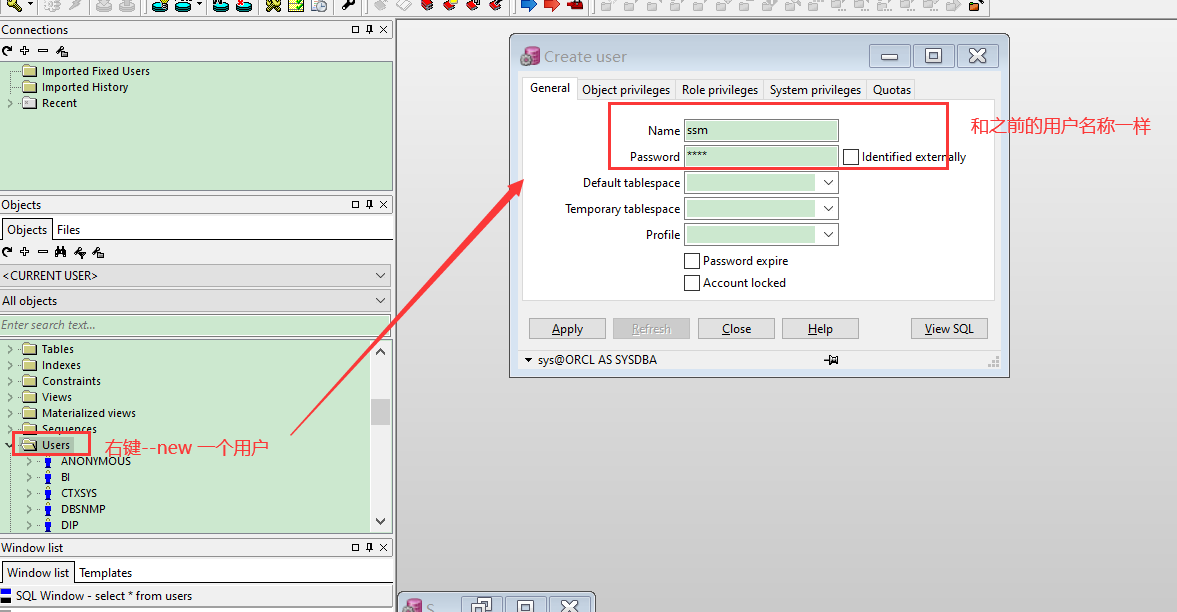The image size is (1177, 612).
Task: Switch to the Role privileges tab
Action: click(x=720, y=89)
